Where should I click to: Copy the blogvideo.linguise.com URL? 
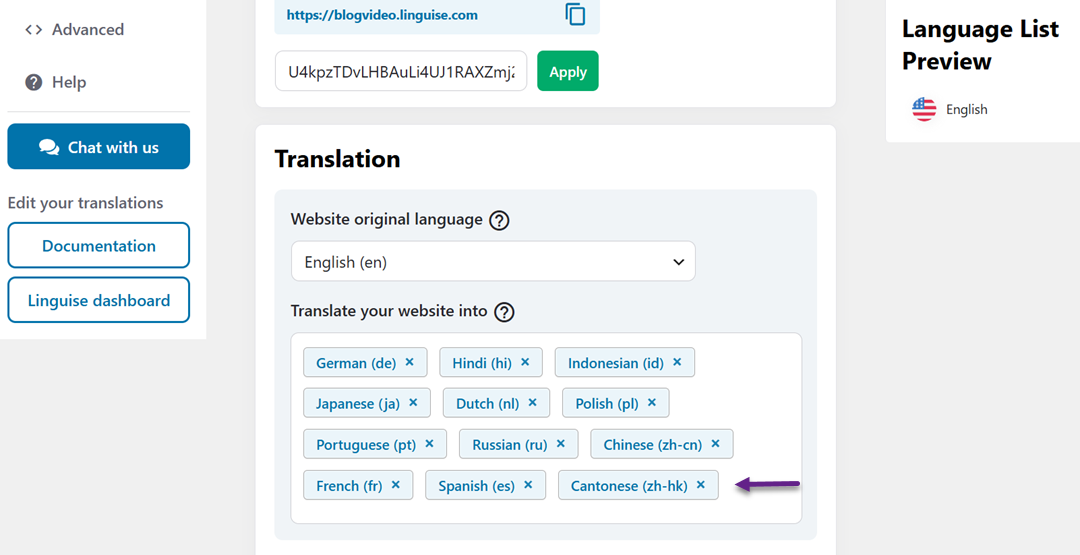coord(575,14)
